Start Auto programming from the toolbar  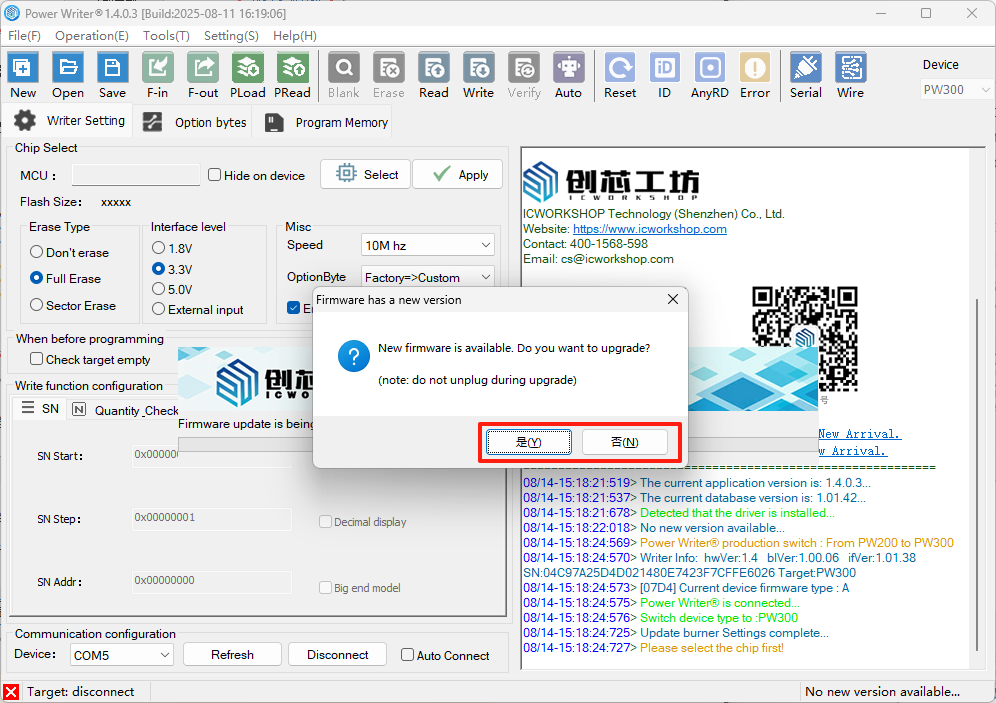coord(569,75)
